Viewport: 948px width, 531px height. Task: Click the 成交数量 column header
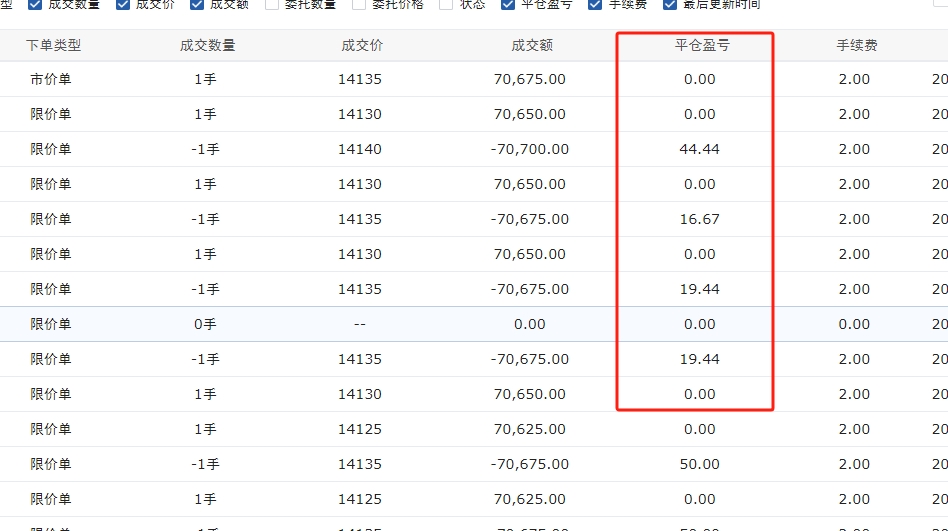coord(207,45)
